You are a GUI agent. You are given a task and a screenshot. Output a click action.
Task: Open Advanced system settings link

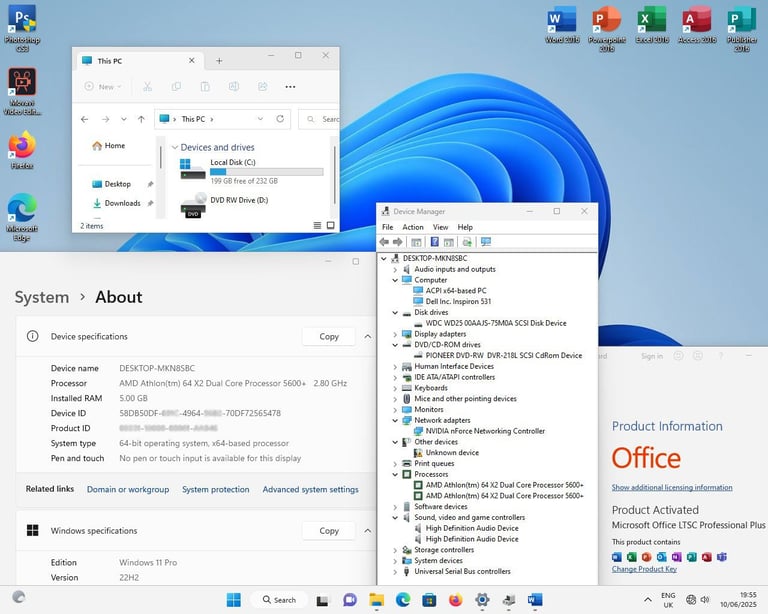pos(311,489)
